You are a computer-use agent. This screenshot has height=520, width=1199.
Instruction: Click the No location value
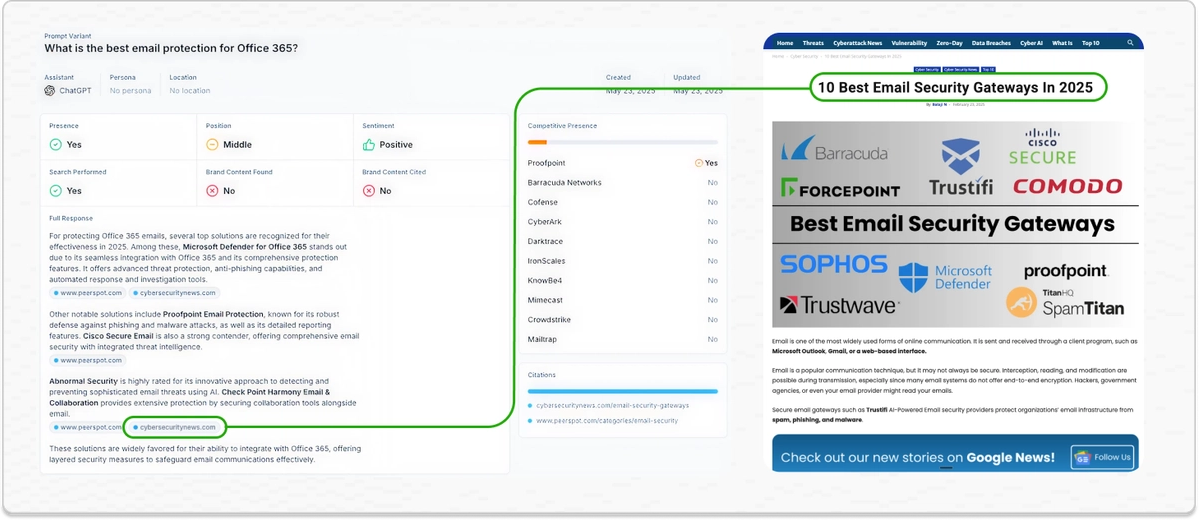coord(190,90)
